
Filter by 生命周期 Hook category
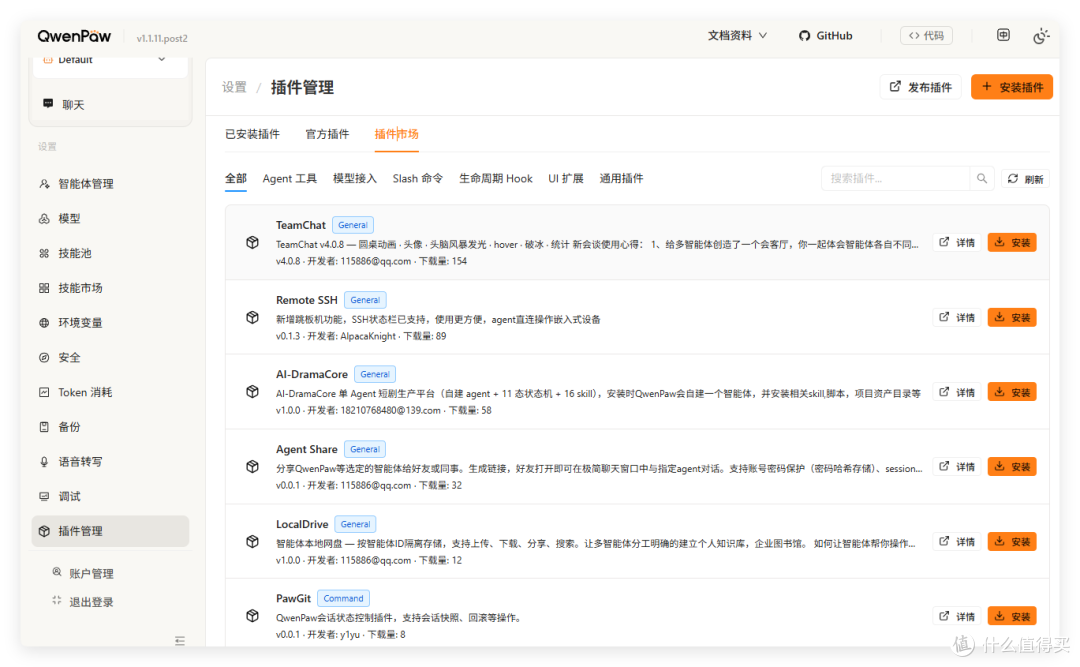pos(495,178)
